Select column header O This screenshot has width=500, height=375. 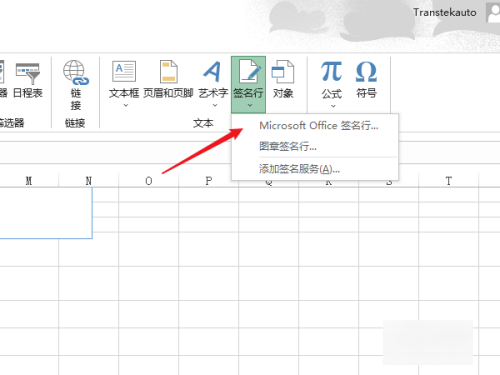coord(149,181)
